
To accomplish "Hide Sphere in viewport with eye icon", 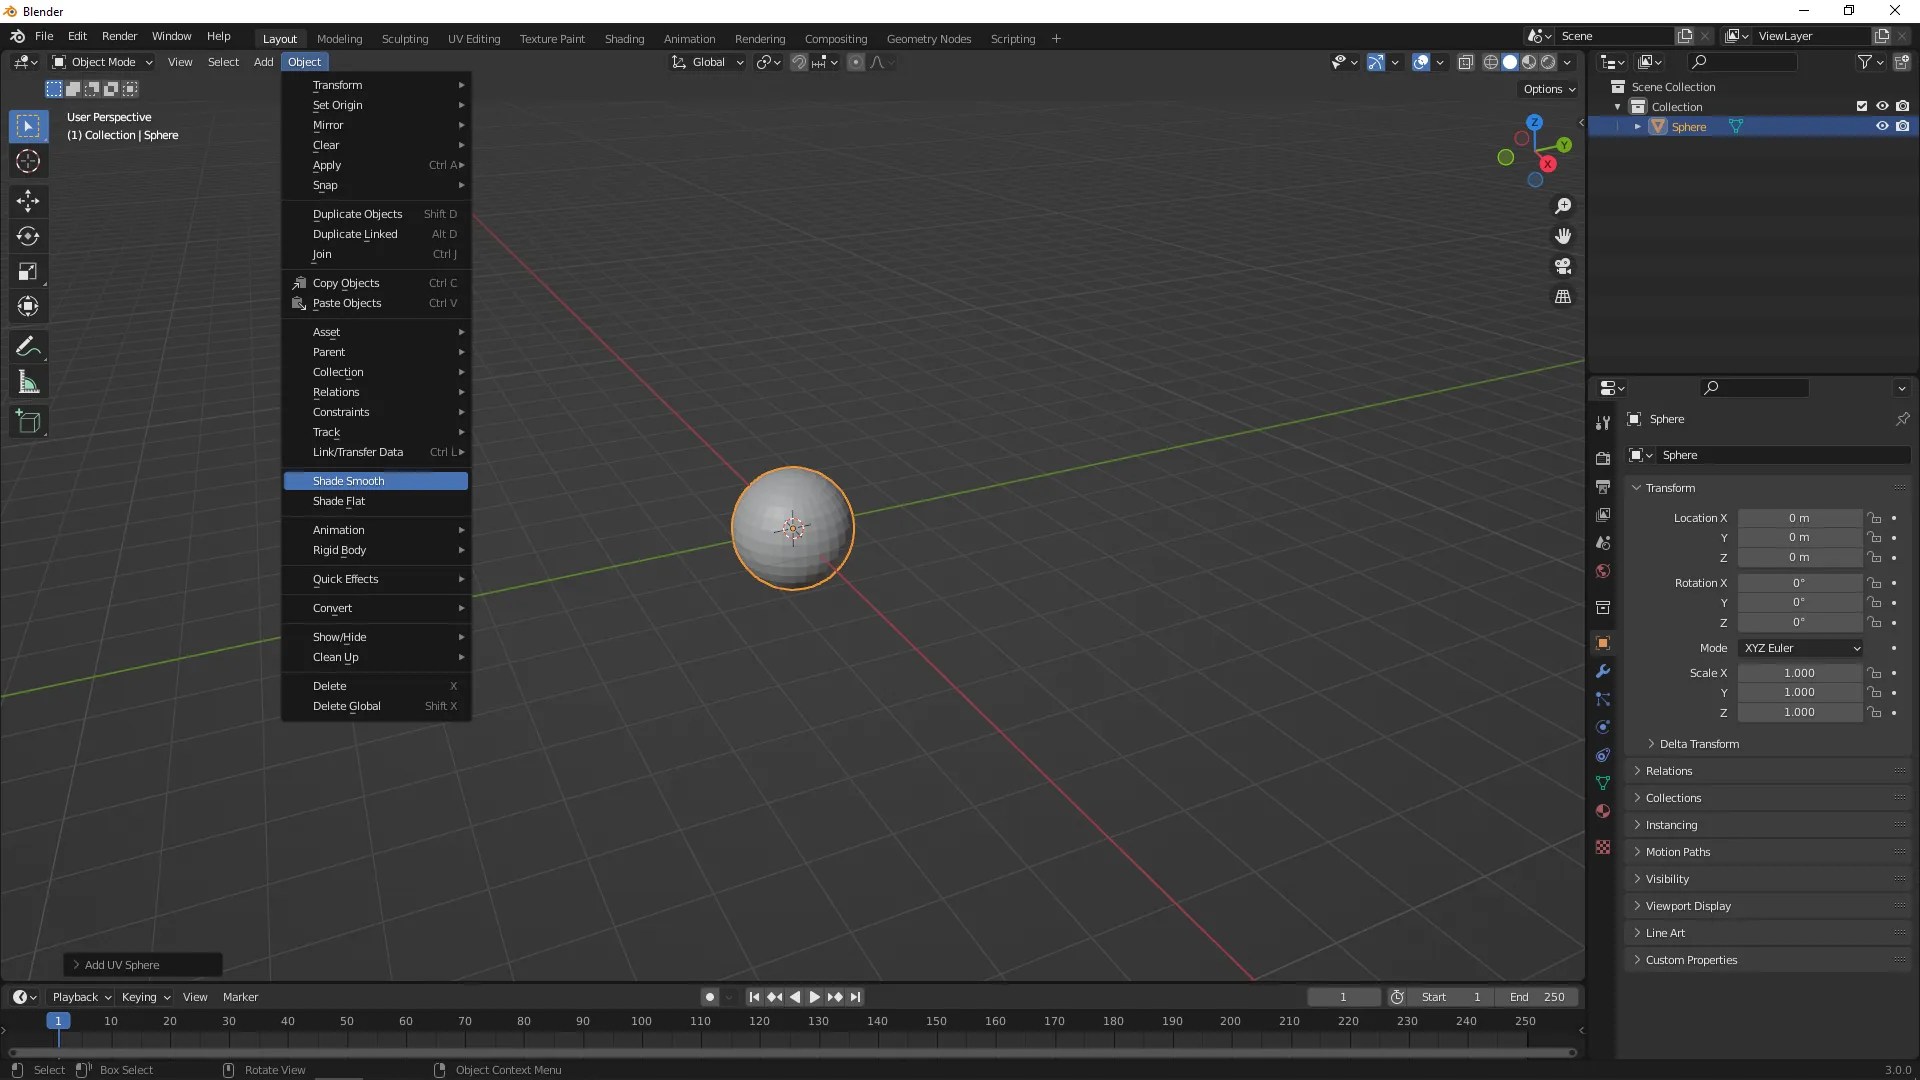I will coord(1882,127).
